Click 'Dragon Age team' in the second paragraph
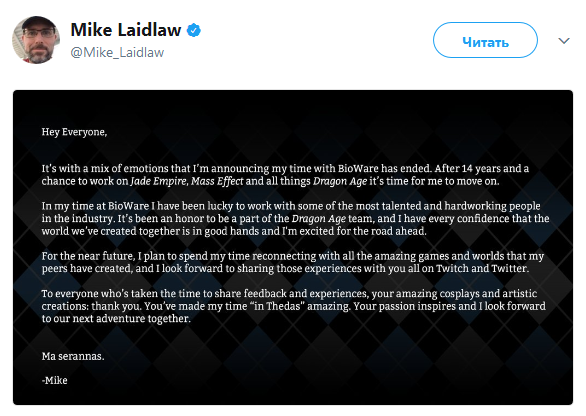This screenshot has height=416, width=586. (x=331, y=219)
